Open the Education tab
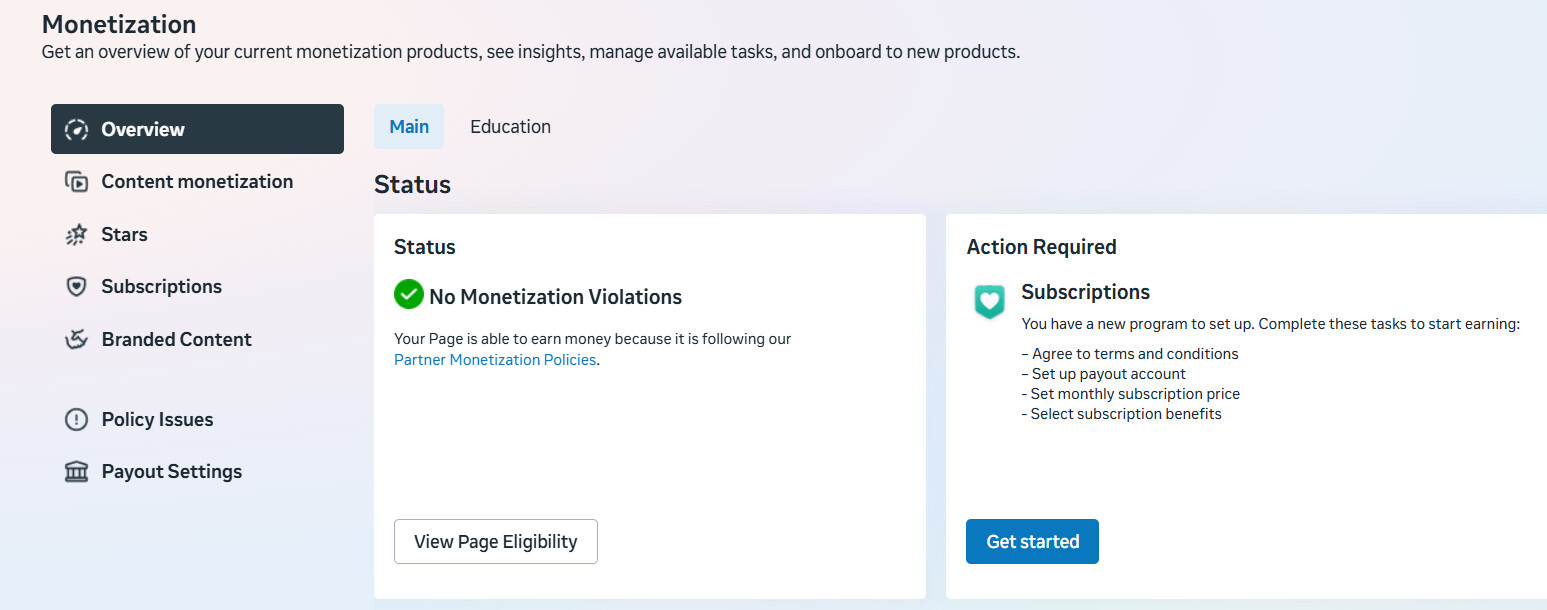Screen dimensions: 1547x610 (510, 127)
